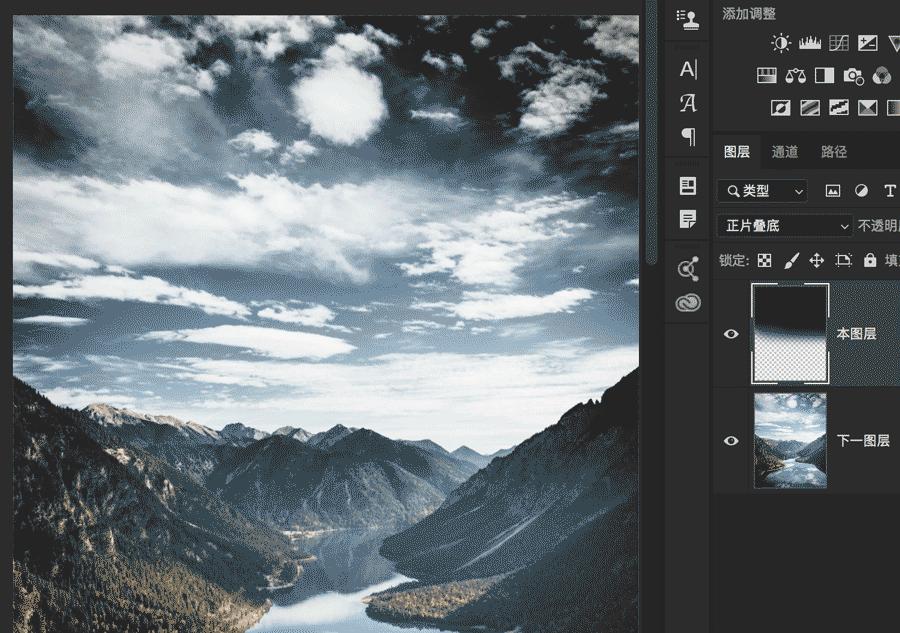This screenshot has width=900, height=633.
Task: Open the Properties panel icon in the strip
Action: tap(688, 185)
